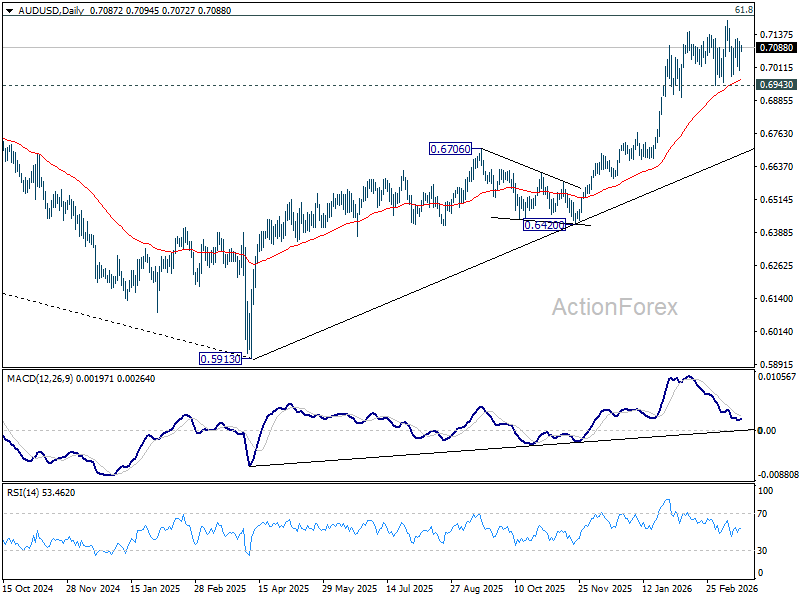Image resolution: width=800 pixels, height=600 pixels.
Task: Select the 15 Apr 2025 date marker
Action: tap(284, 588)
